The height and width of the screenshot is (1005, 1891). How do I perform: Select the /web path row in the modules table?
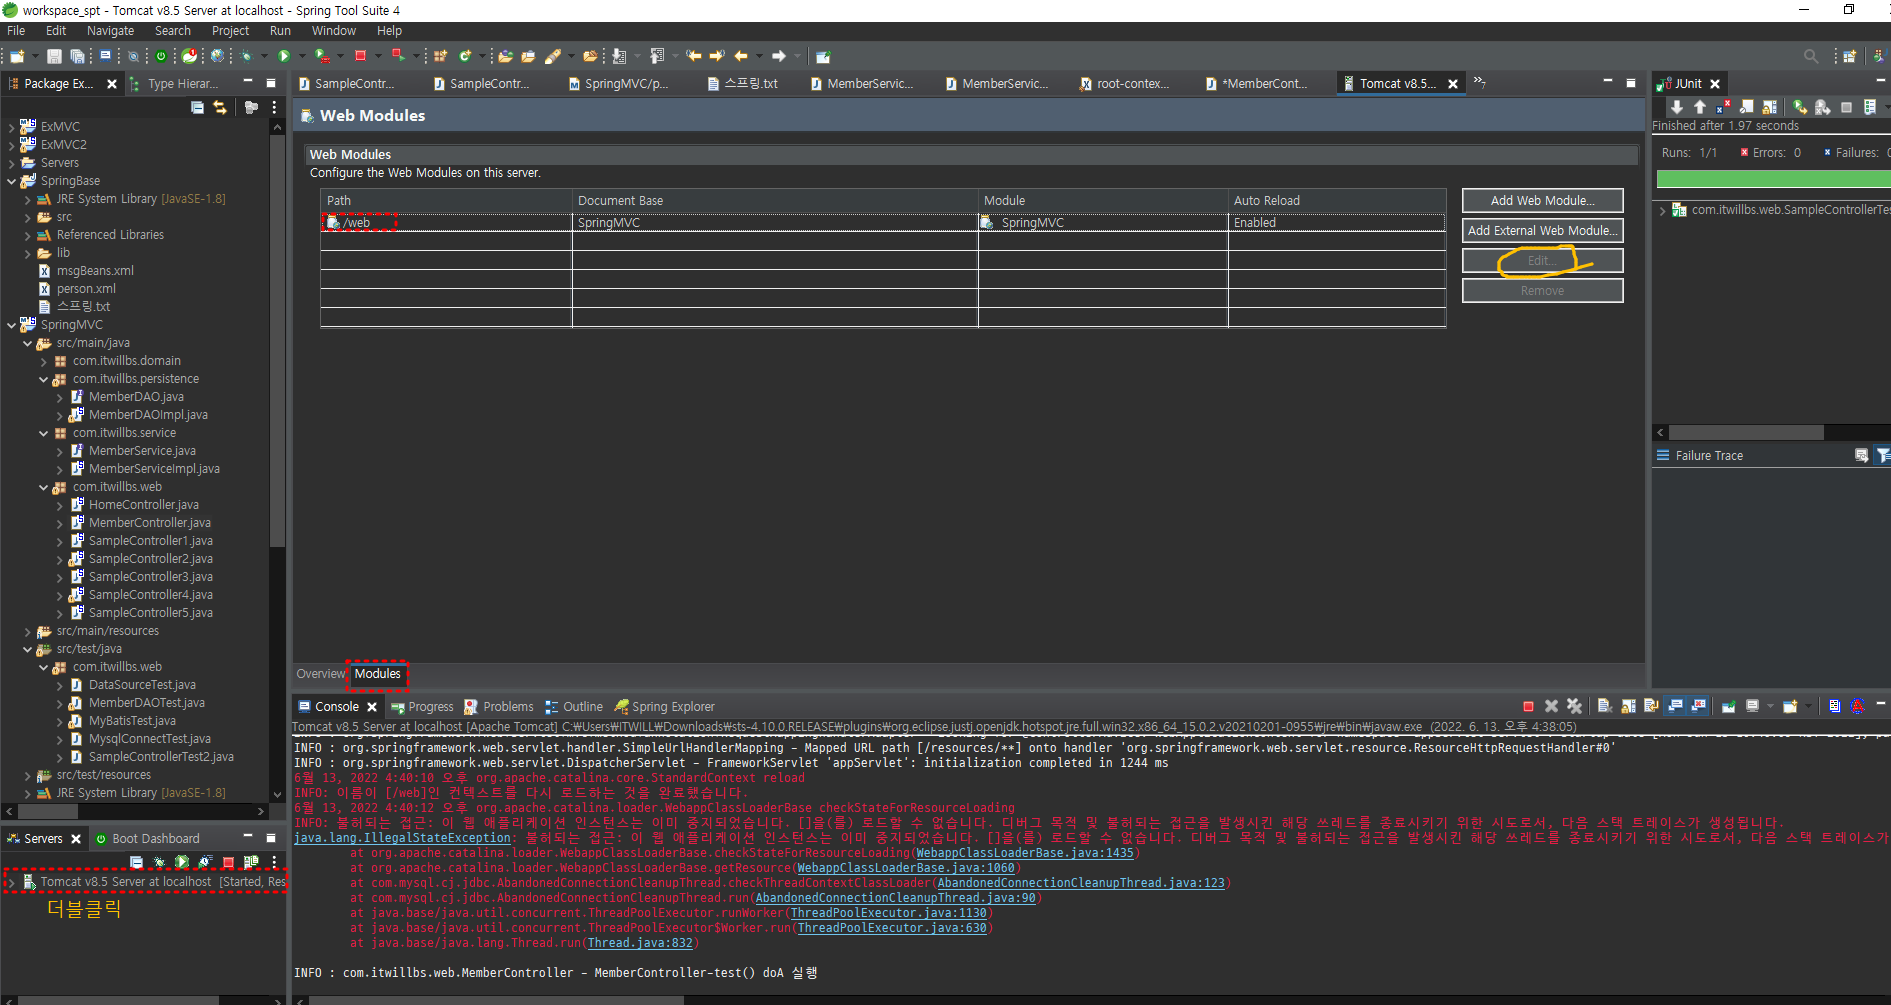click(x=883, y=223)
